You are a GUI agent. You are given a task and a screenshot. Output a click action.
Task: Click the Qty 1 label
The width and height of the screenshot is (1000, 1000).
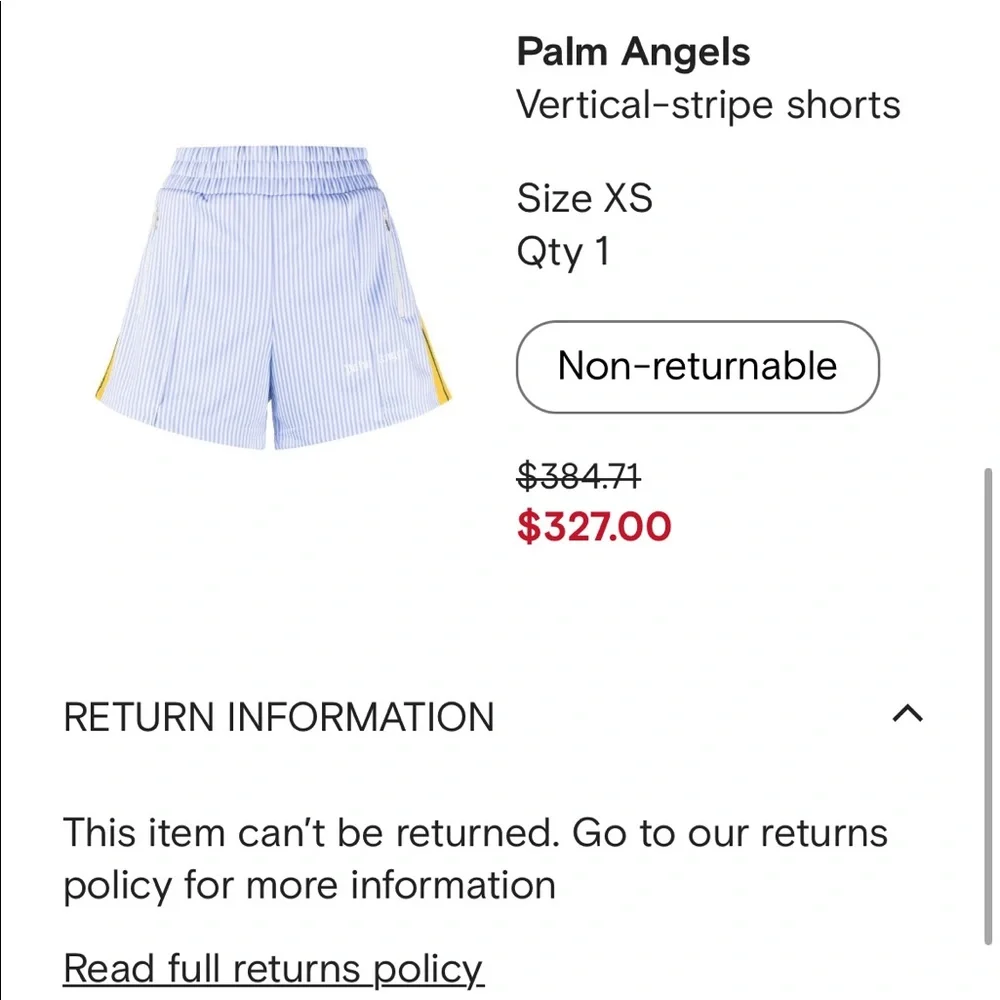(x=562, y=251)
